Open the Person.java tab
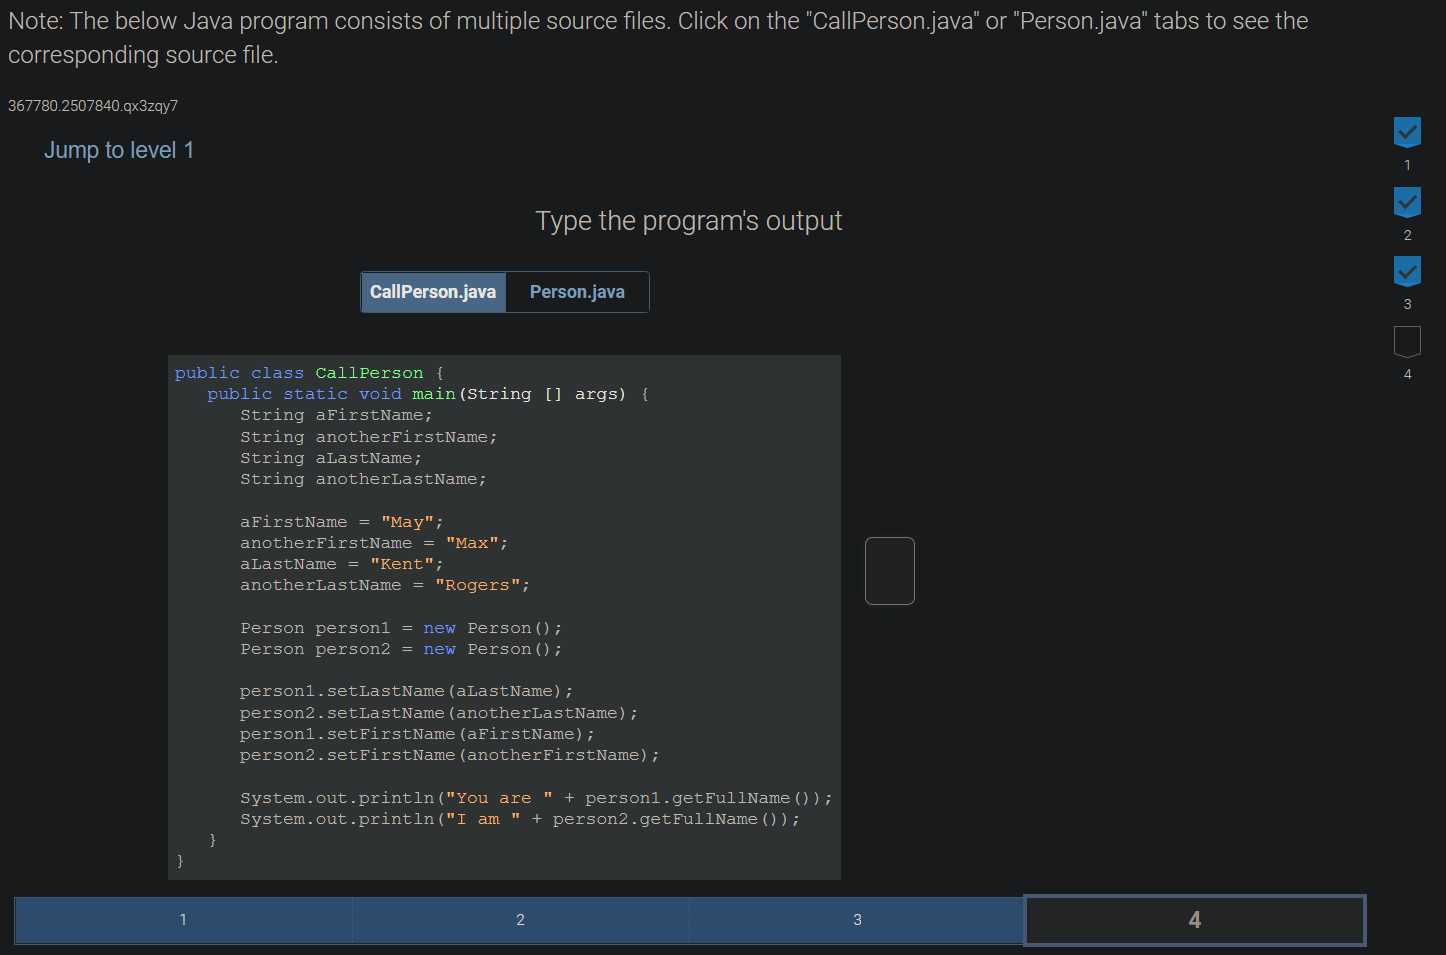 [577, 292]
